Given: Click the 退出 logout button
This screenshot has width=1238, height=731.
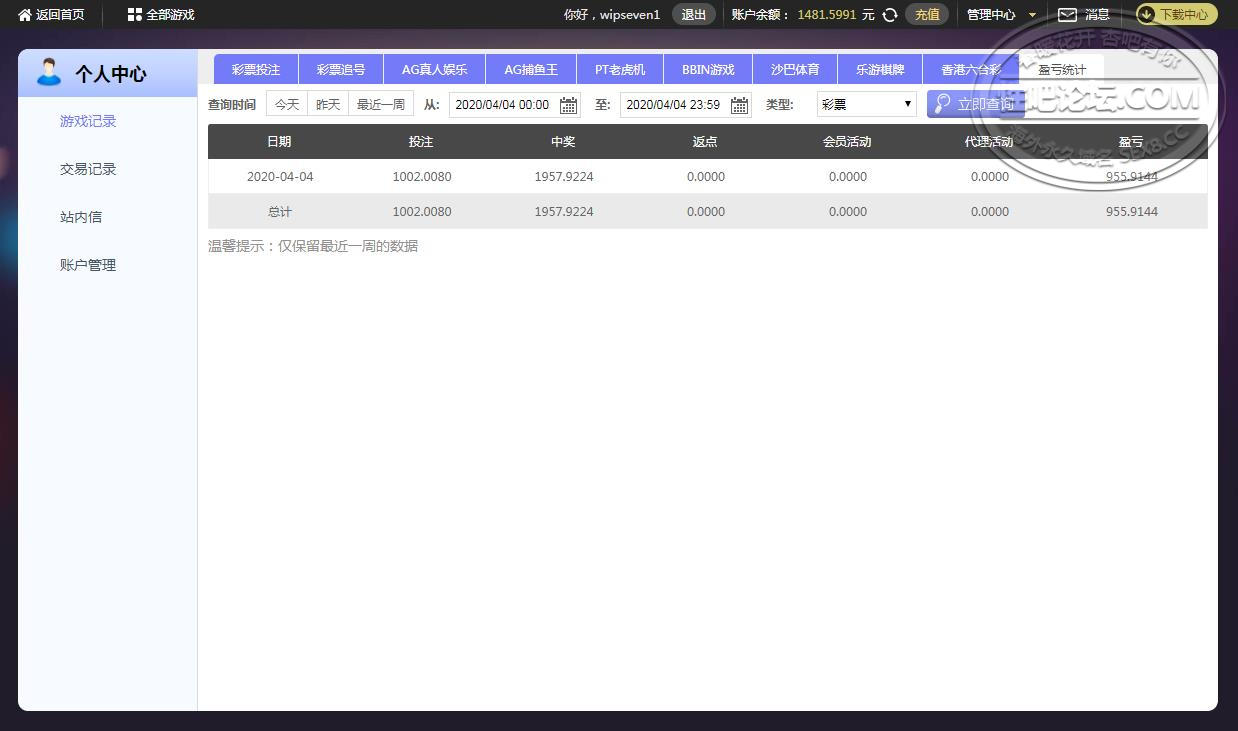Looking at the screenshot, I should click(x=693, y=15).
